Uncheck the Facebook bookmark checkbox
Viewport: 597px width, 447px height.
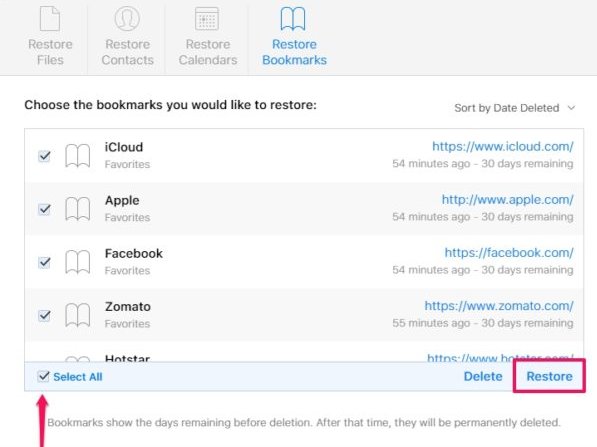[45, 262]
